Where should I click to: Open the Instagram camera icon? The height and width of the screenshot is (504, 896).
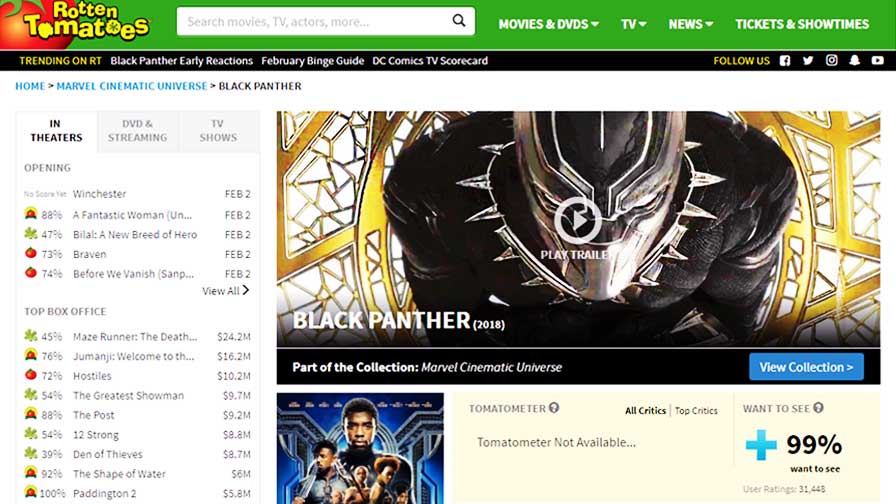click(x=831, y=61)
